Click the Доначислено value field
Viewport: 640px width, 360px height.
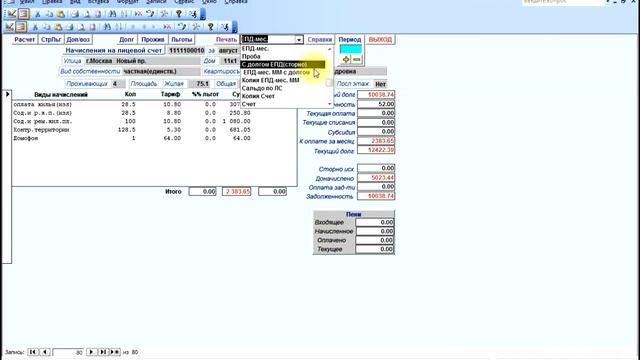point(376,178)
